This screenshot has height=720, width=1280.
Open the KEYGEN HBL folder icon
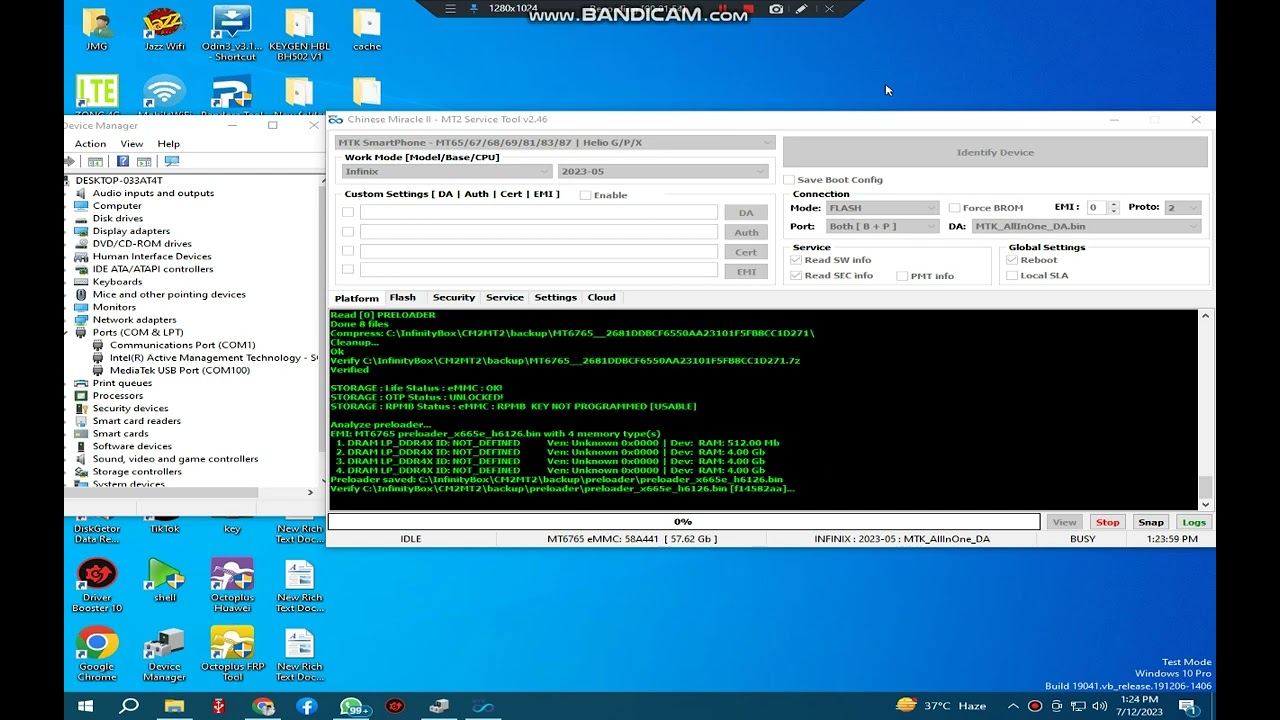click(x=299, y=33)
